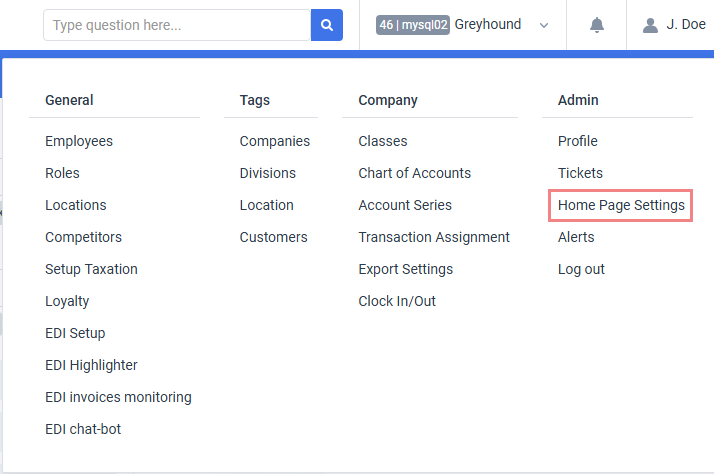714x474 pixels.
Task: Click the user avatar icon
Action: [650, 25]
